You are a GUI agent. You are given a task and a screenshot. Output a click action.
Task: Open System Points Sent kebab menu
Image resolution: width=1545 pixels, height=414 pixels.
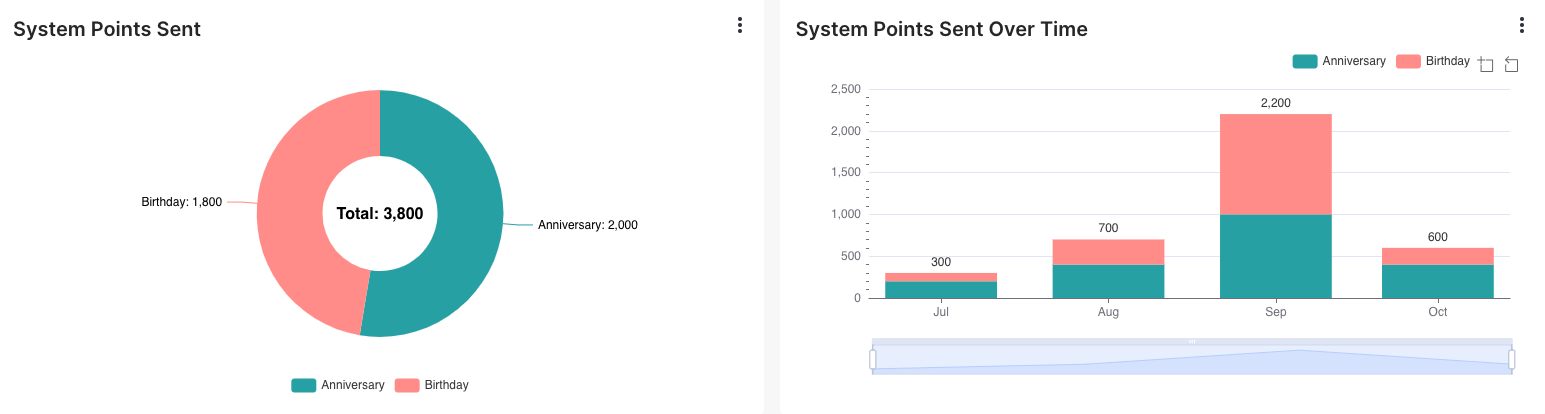click(739, 26)
